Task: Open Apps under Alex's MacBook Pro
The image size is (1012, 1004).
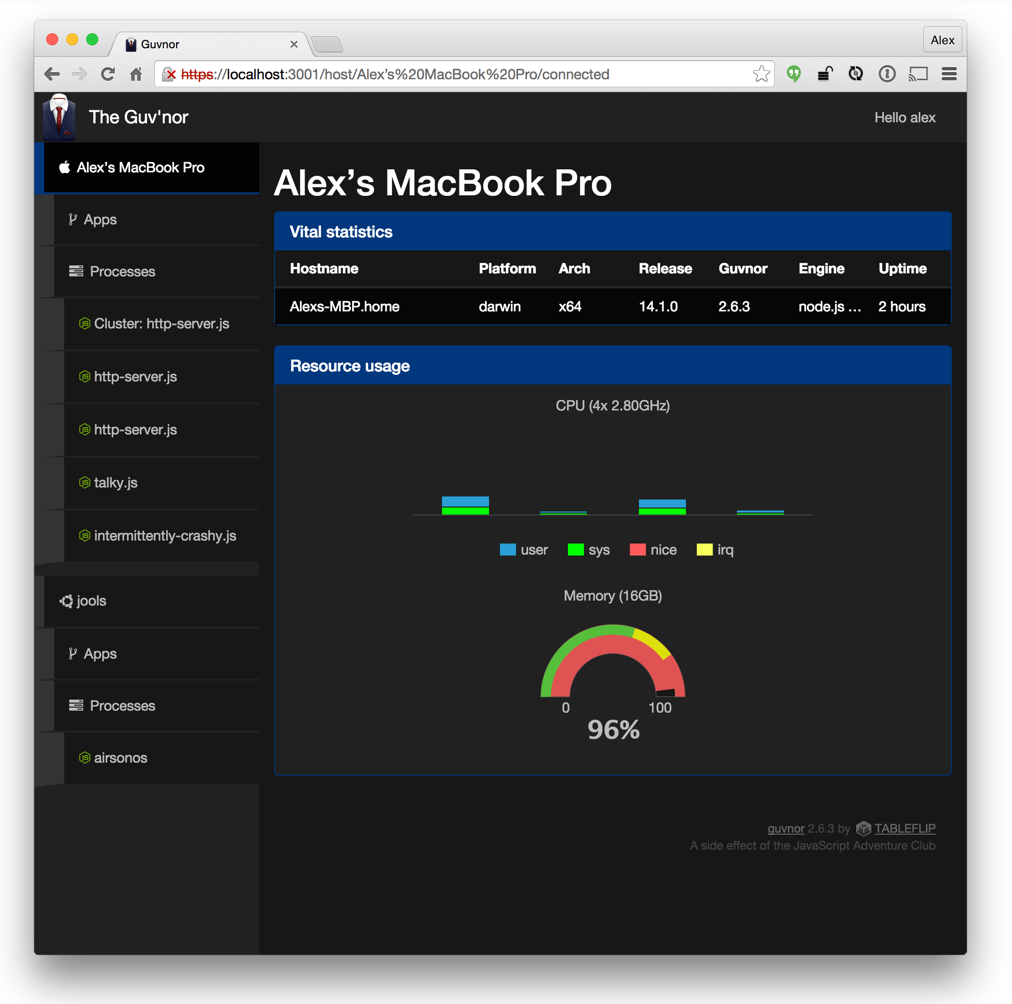Action: pos(100,220)
